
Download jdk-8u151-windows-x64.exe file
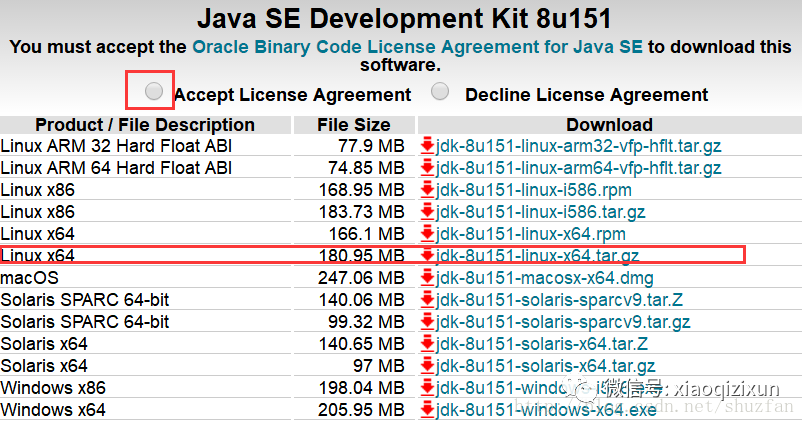(546, 410)
